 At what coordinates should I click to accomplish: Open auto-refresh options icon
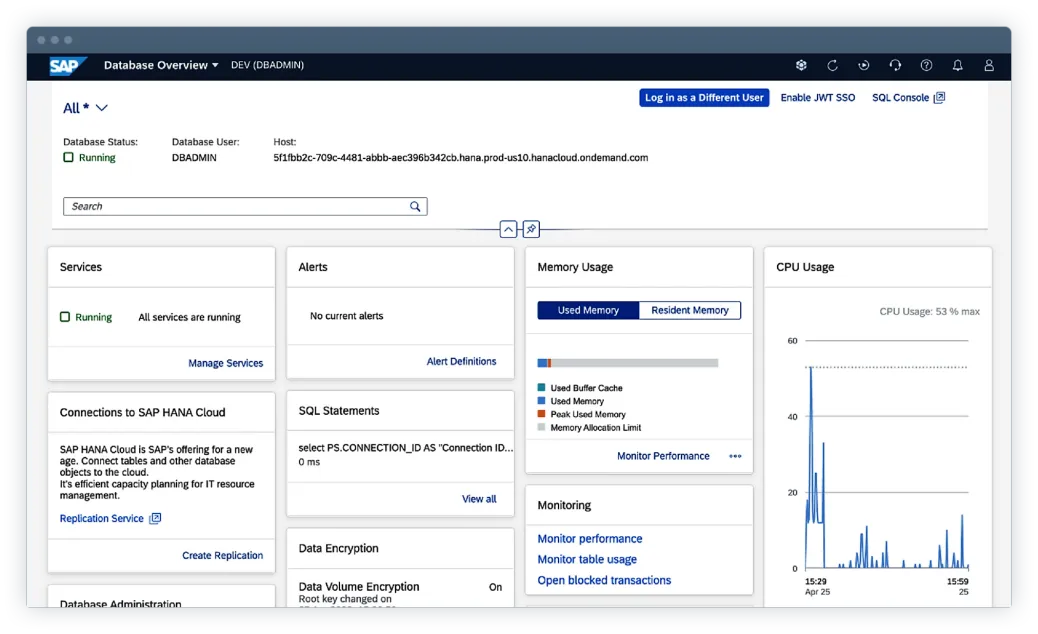coord(863,65)
